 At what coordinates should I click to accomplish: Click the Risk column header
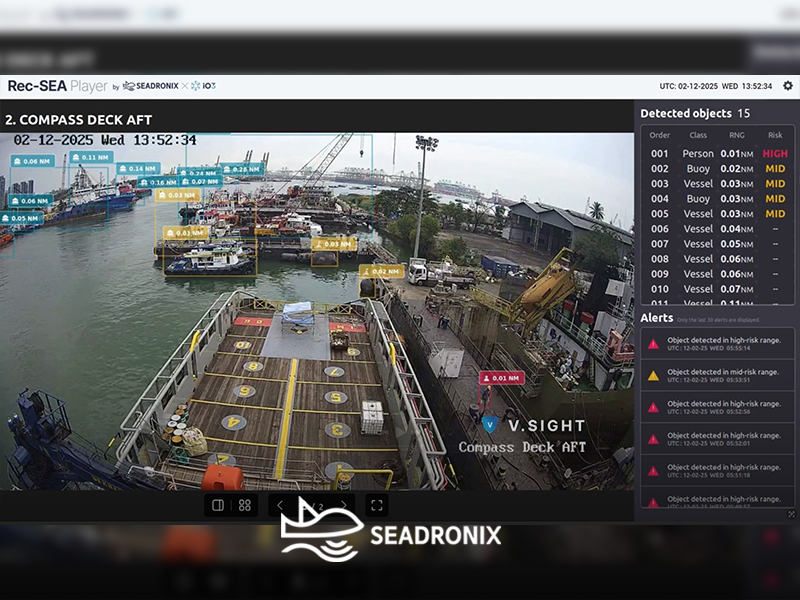click(775, 135)
